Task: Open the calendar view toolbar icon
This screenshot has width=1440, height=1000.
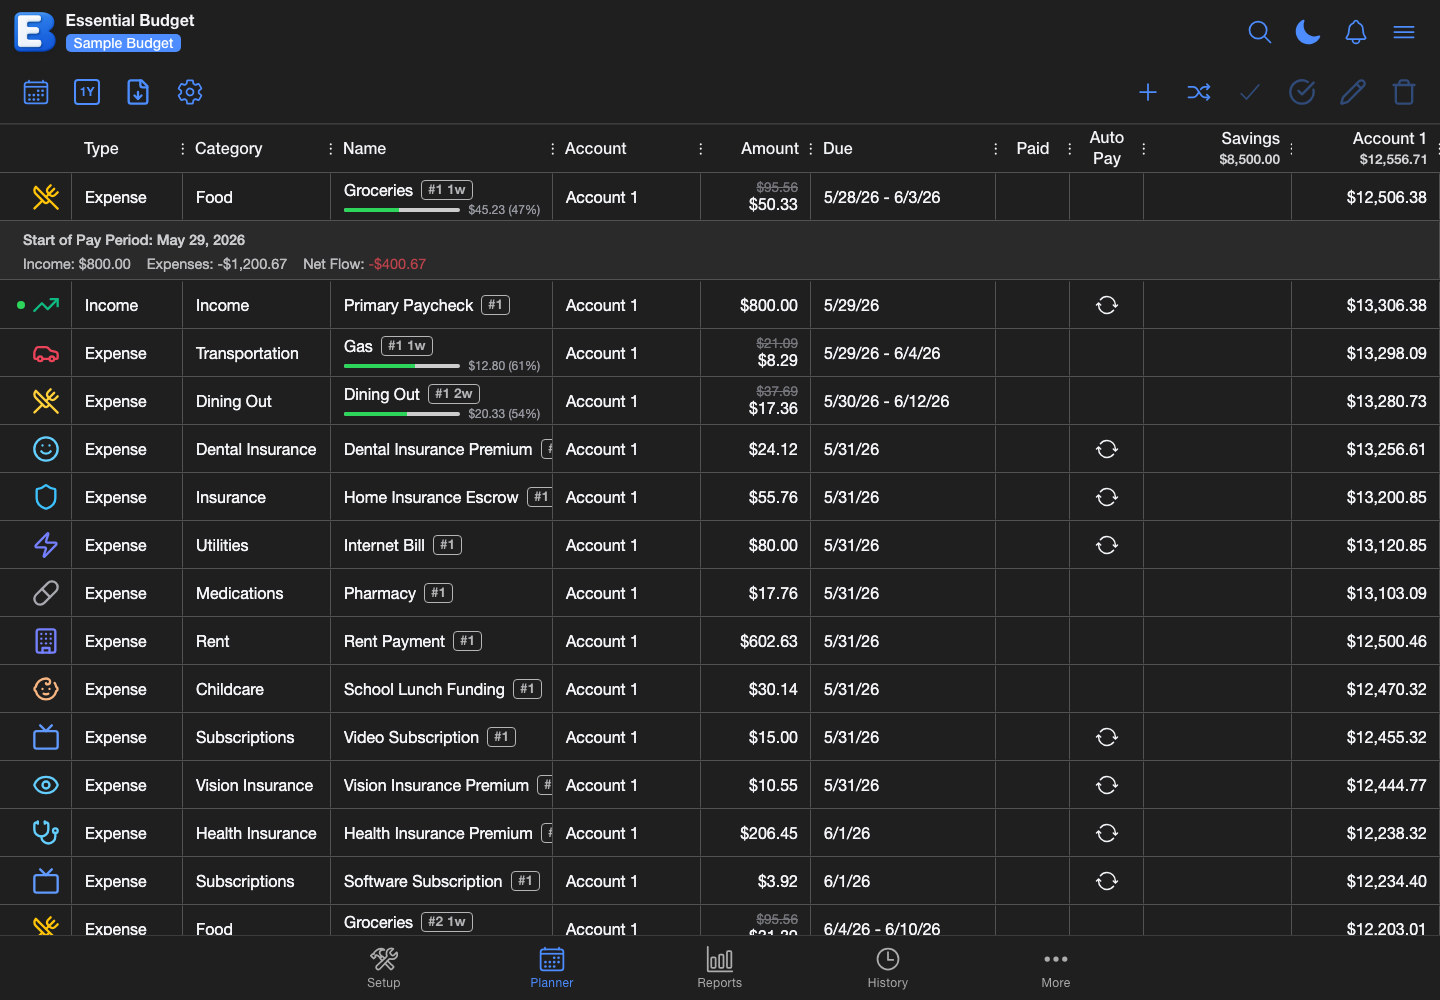Action: click(36, 92)
